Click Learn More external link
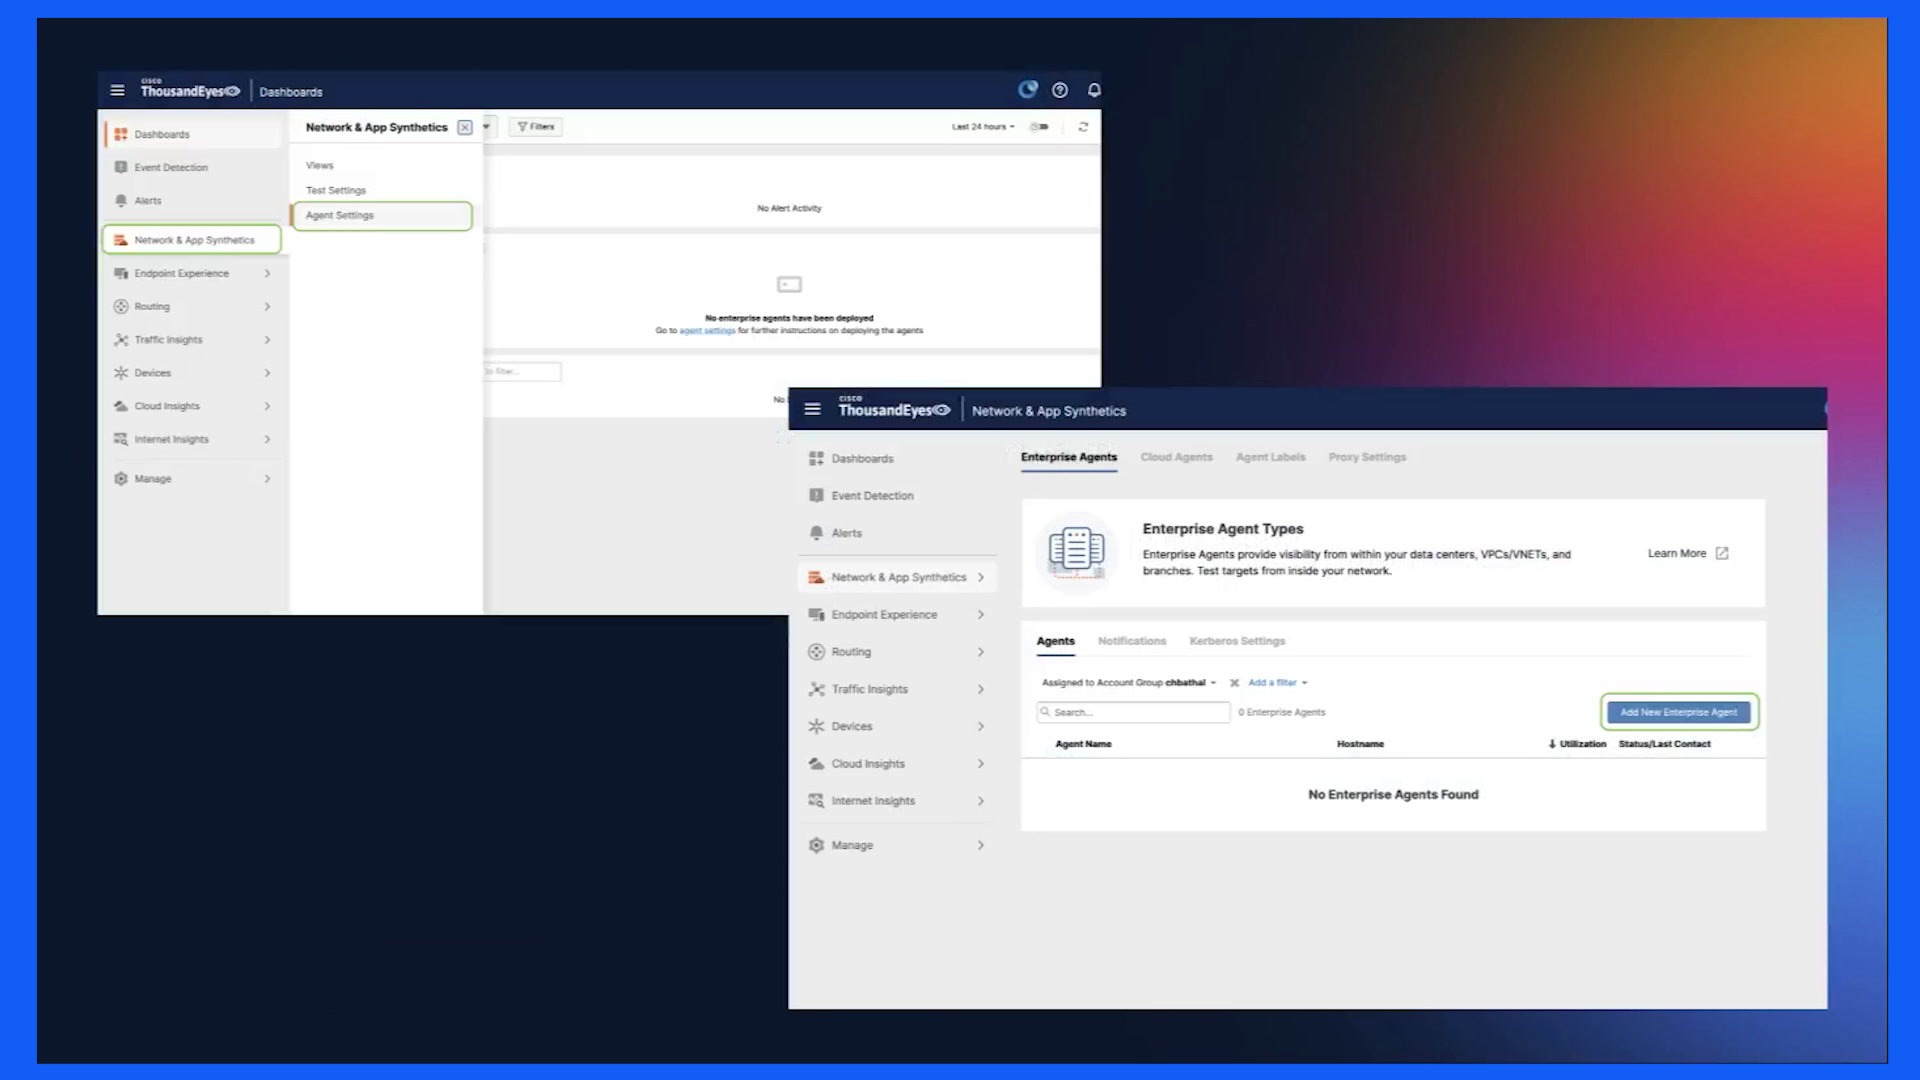The height and width of the screenshot is (1080, 1920). pyautogui.click(x=1688, y=553)
